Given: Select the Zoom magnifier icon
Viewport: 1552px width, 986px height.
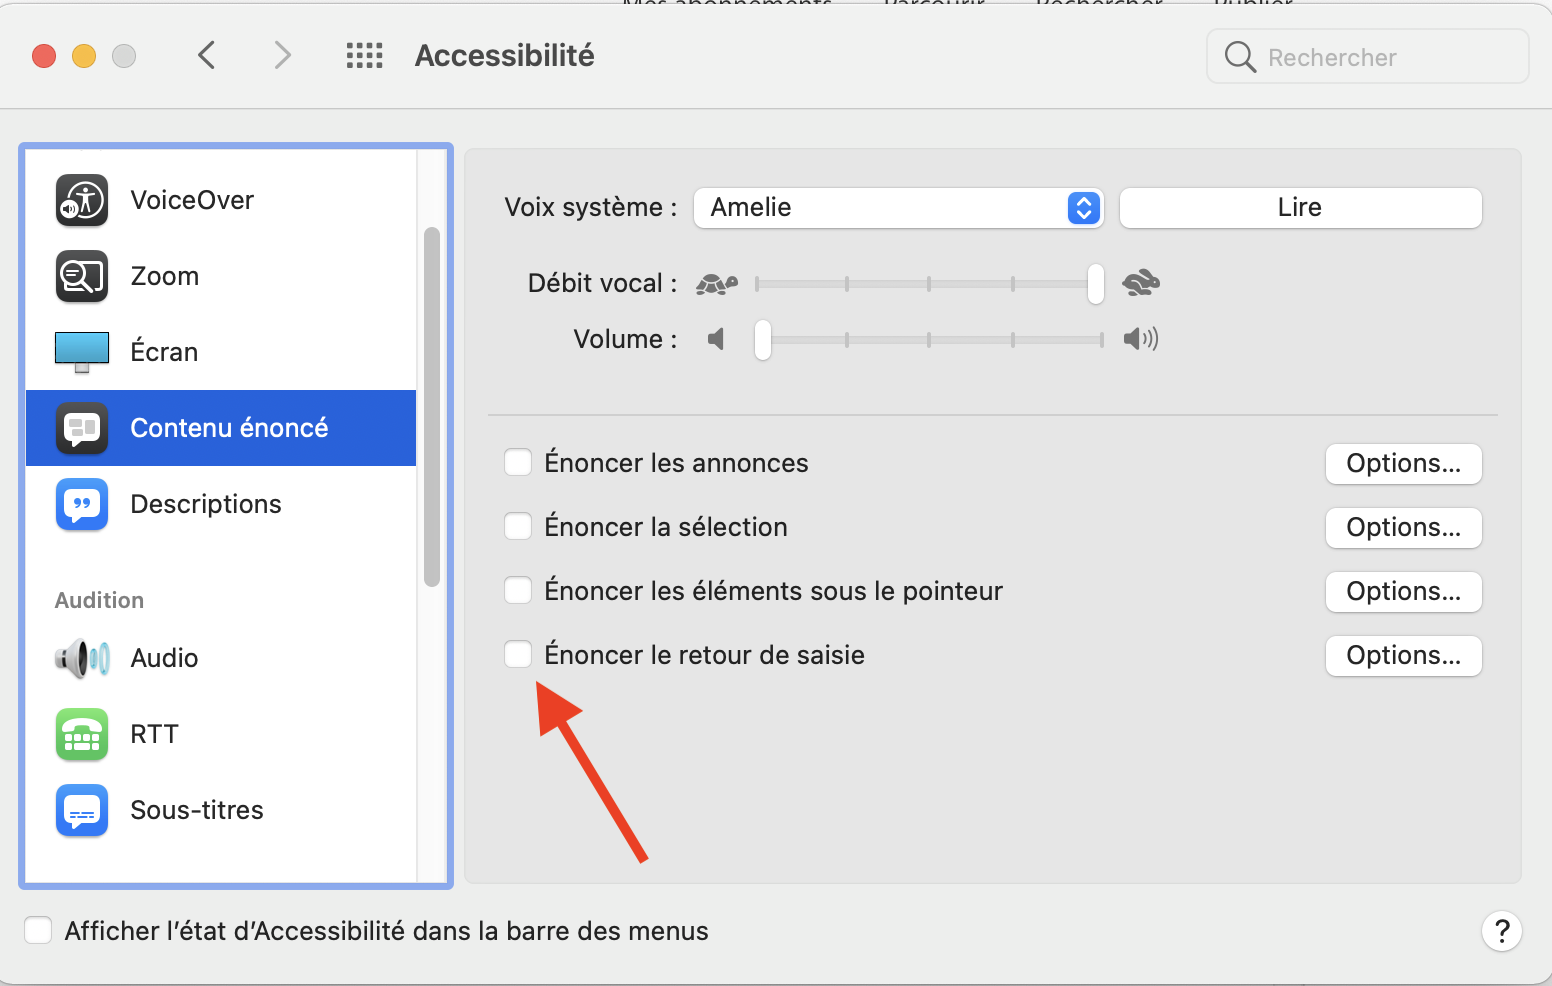Looking at the screenshot, I should point(82,276).
